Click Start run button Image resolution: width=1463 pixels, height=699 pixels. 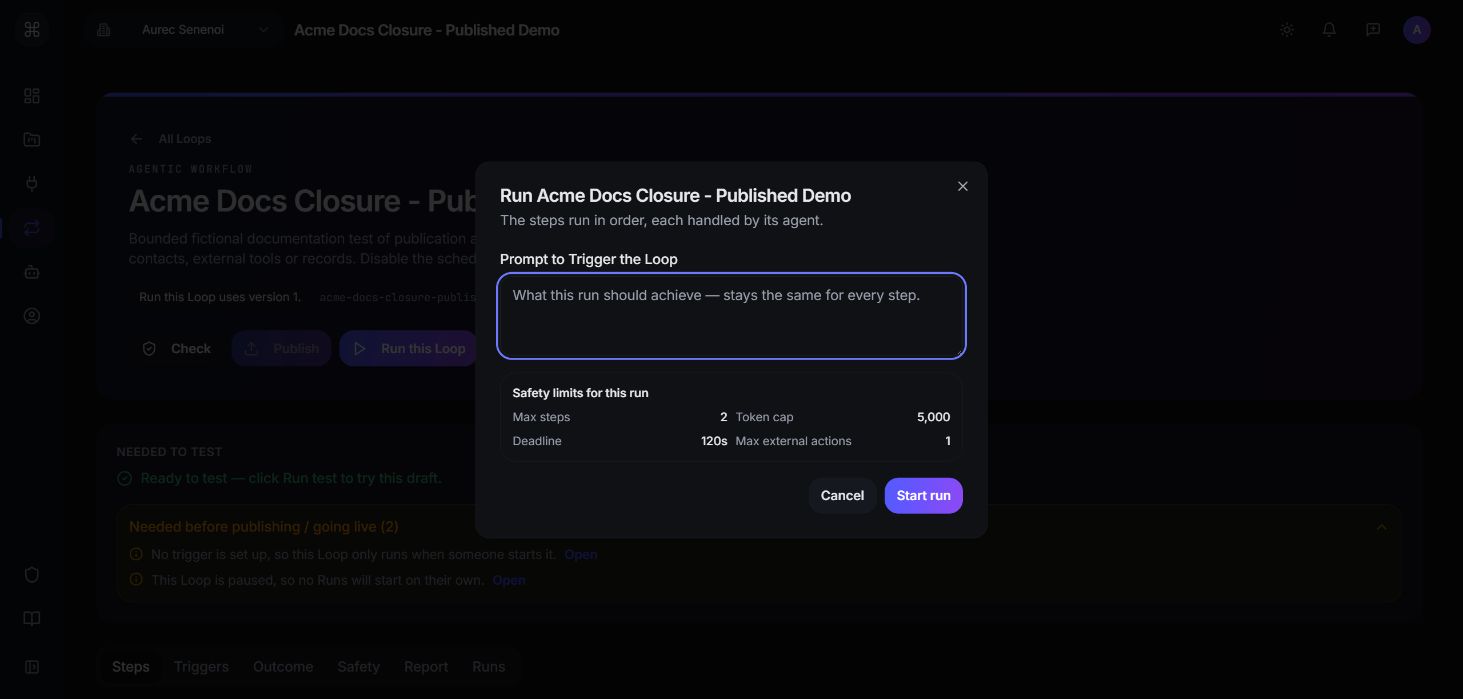923,496
